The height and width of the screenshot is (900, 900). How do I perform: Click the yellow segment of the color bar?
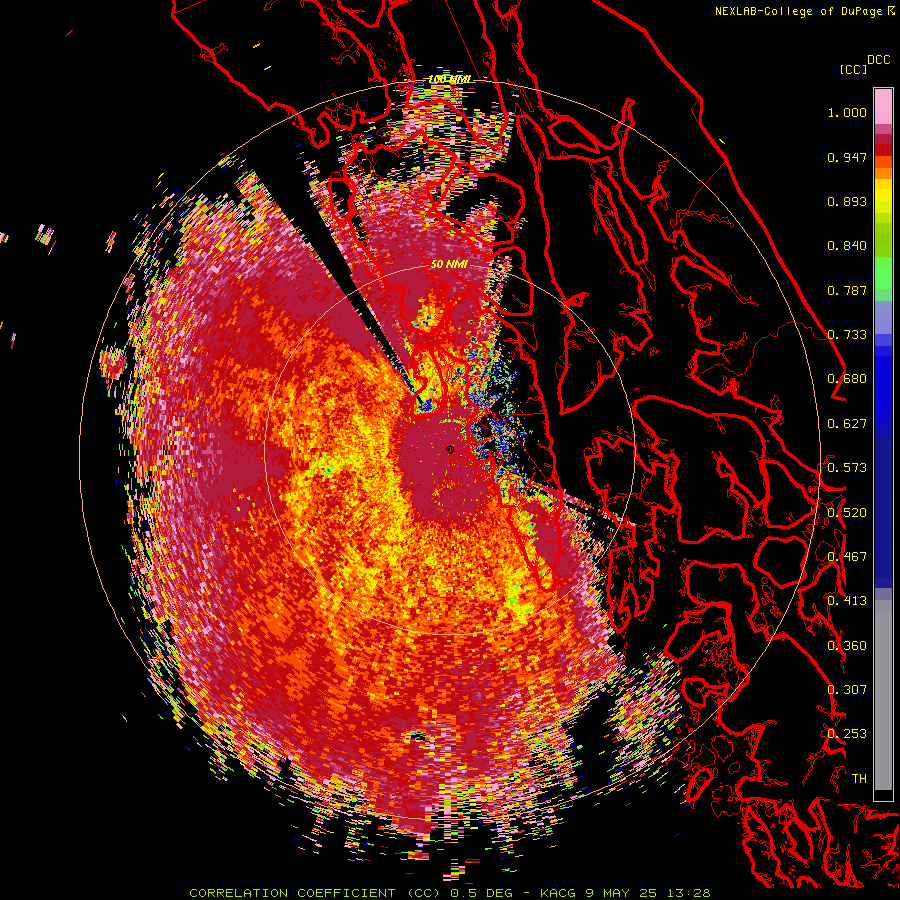coord(883,196)
